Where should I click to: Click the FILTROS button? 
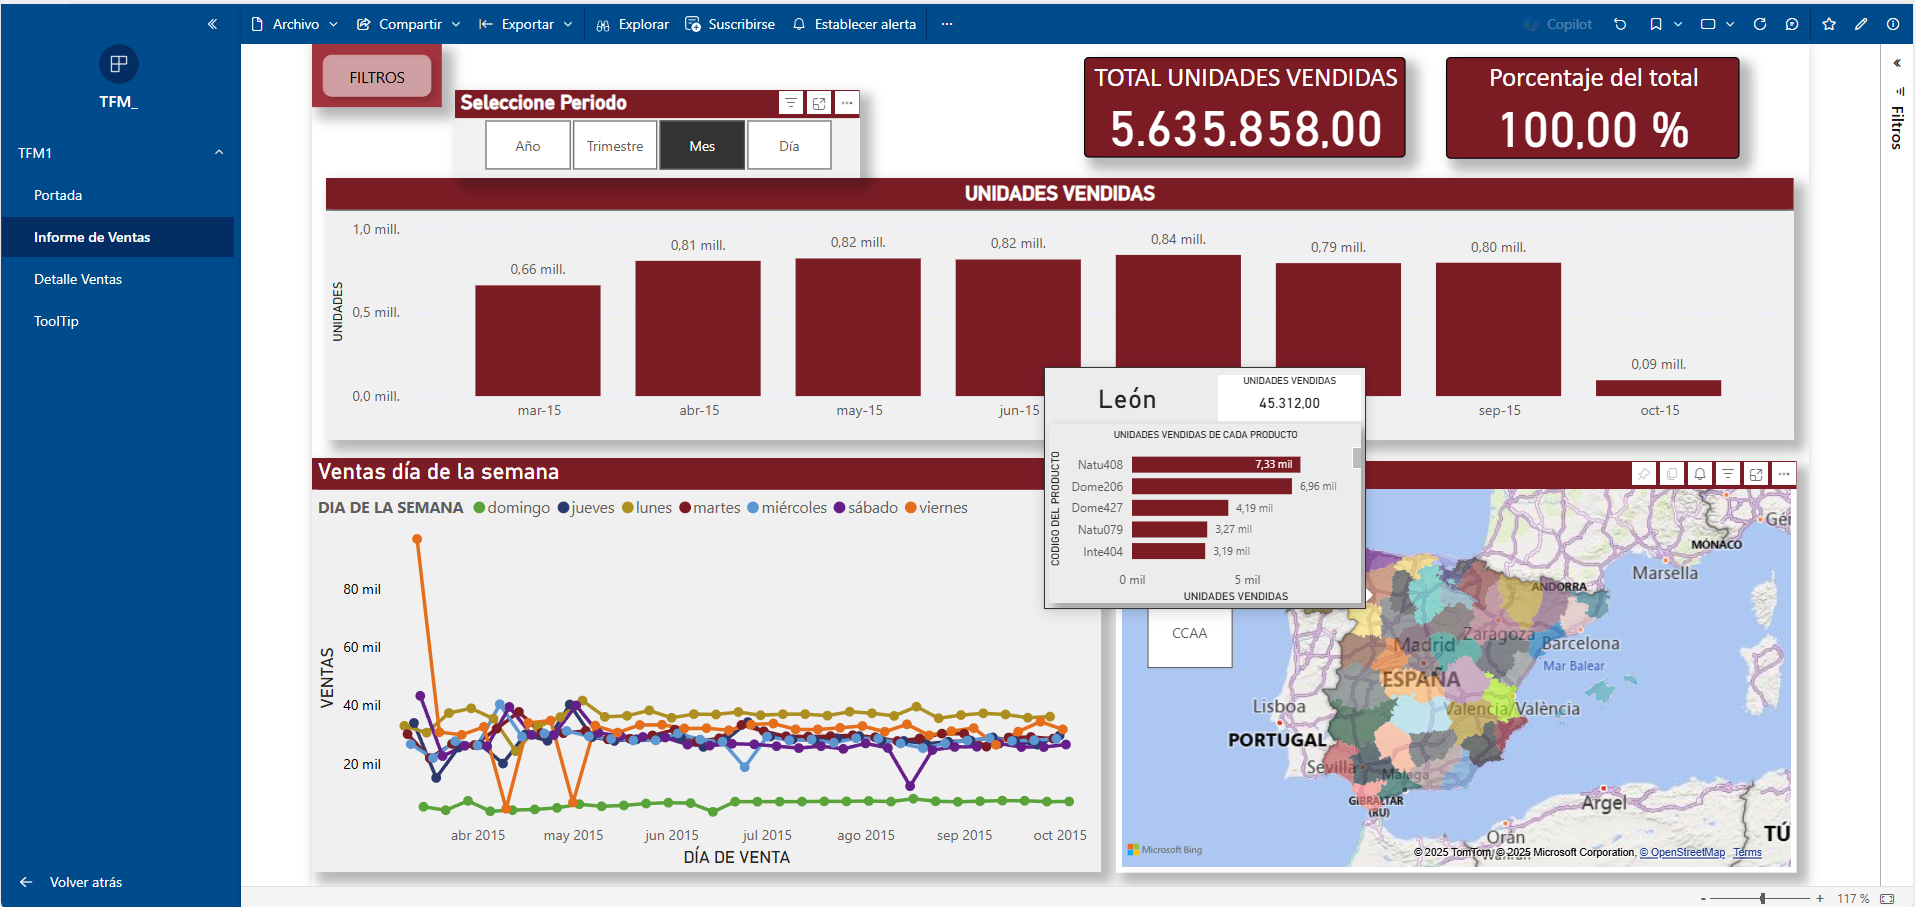click(x=377, y=77)
